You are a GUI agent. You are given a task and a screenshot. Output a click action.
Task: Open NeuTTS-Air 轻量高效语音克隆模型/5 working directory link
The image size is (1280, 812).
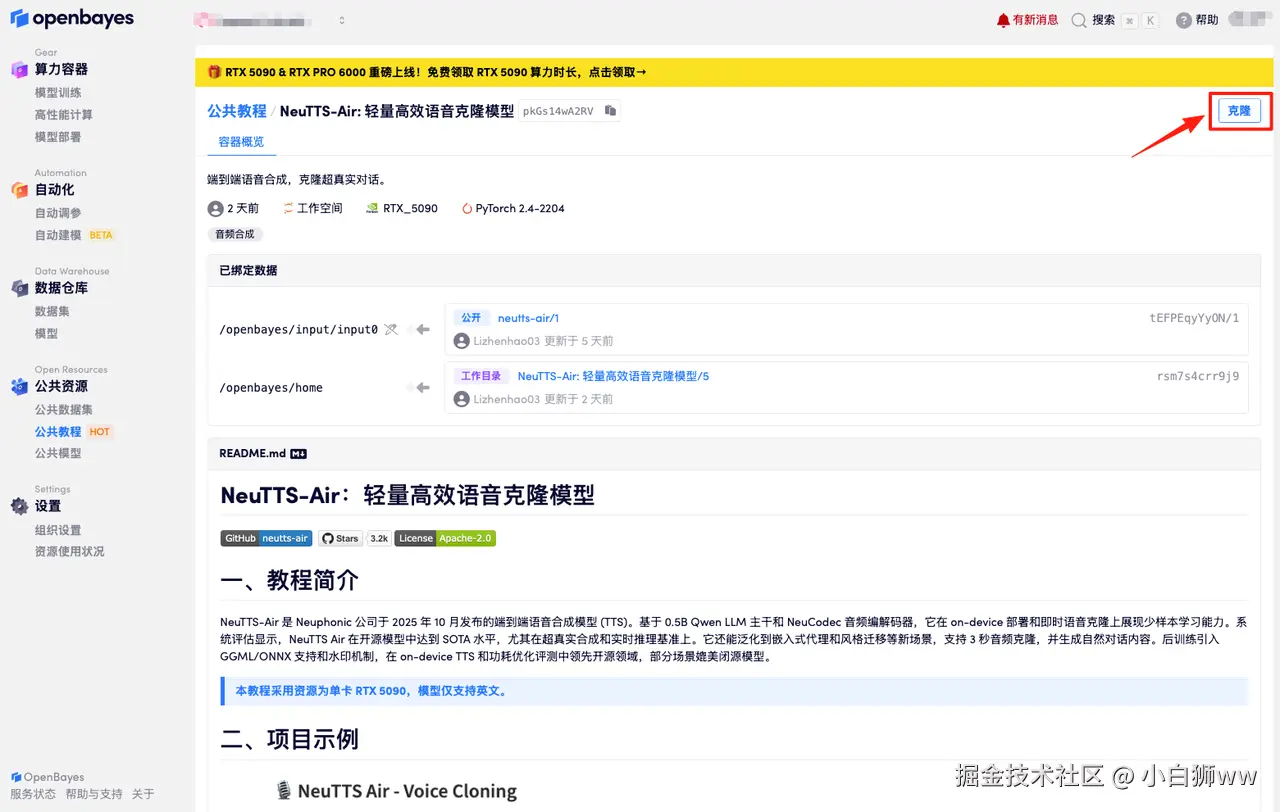[x=613, y=376]
